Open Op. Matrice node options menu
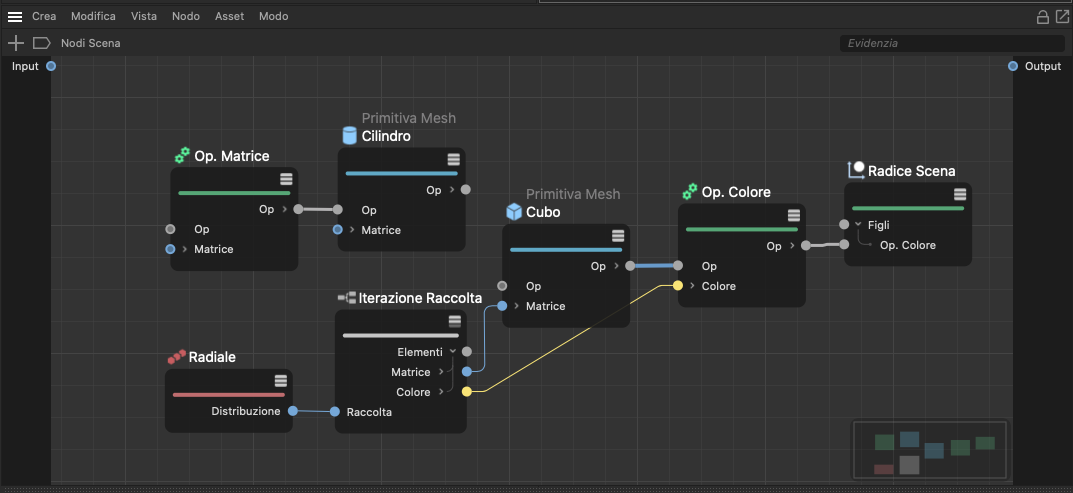Viewport: 1073px width, 493px height. [286, 179]
